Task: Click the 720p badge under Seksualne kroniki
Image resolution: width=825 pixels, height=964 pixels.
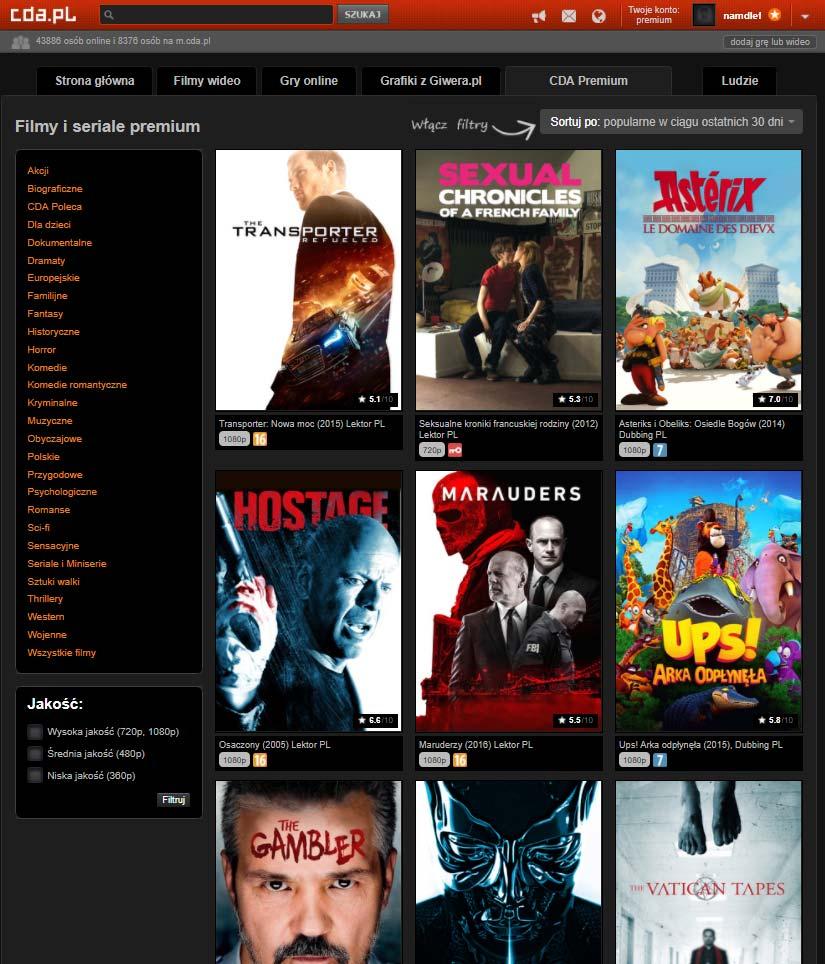Action: (x=432, y=450)
